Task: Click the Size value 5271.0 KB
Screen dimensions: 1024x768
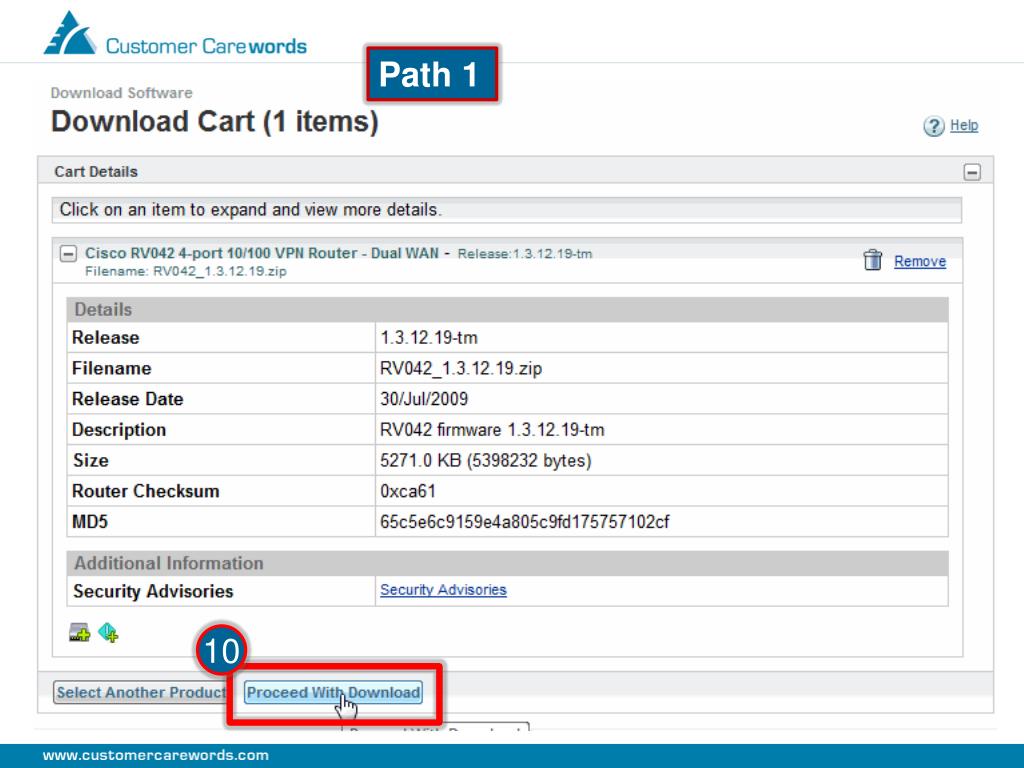Action: 485,460
